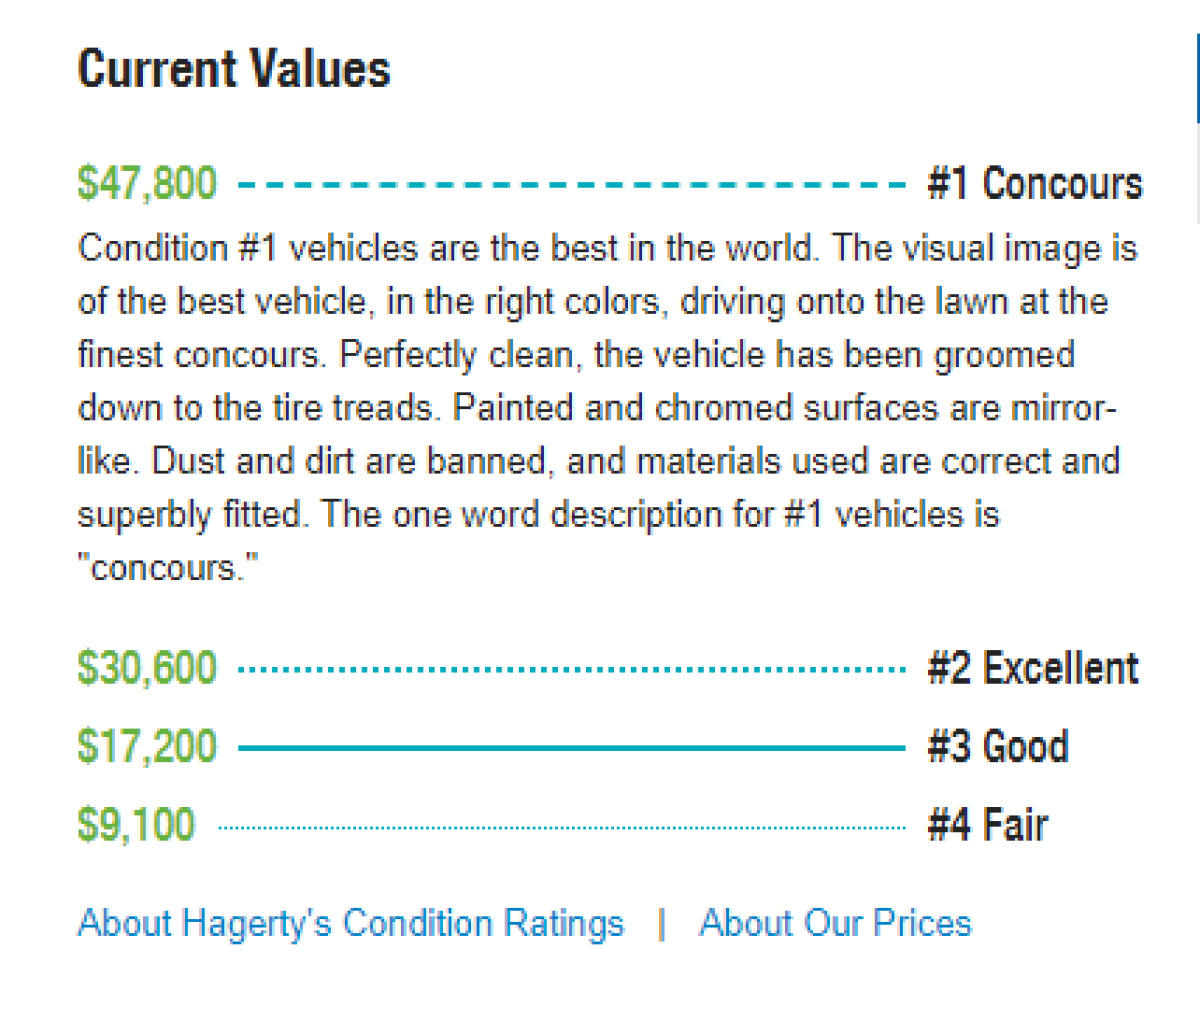This screenshot has width=1200, height=1020.
Task: Click the dotted line beside #2 Excellent
Action: pos(572,669)
